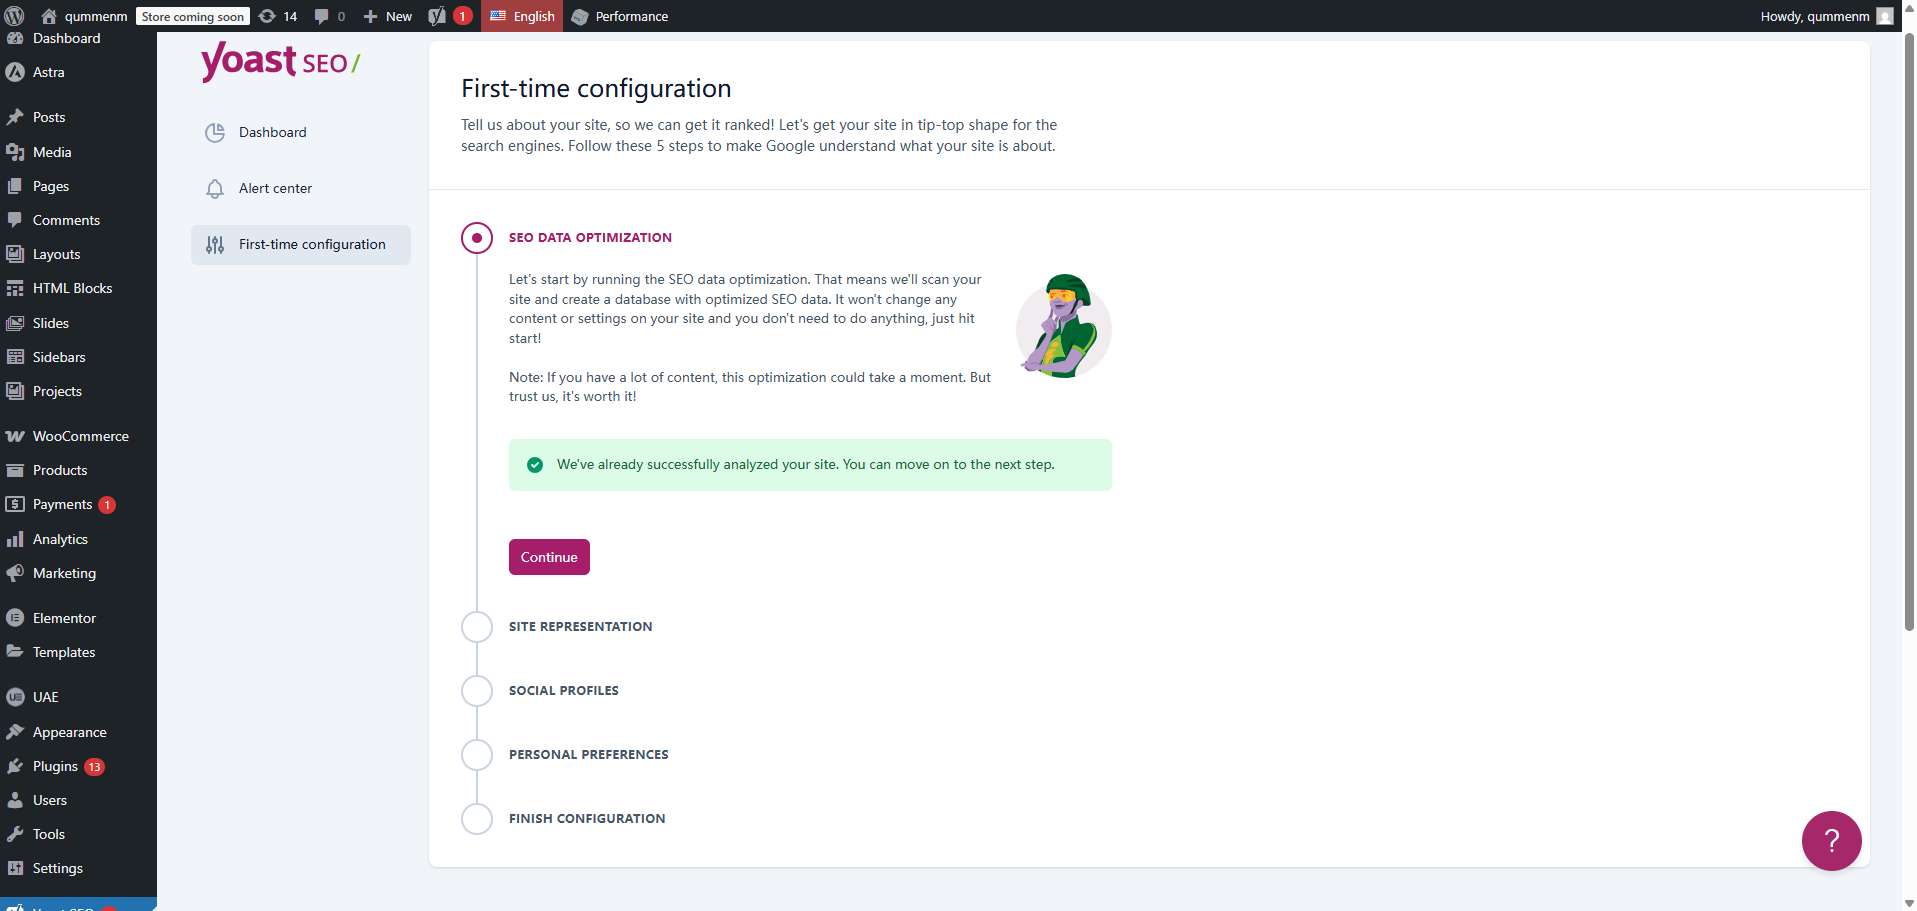1917x911 pixels.
Task: Expand the Personal Preferences step
Action: click(x=588, y=755)
